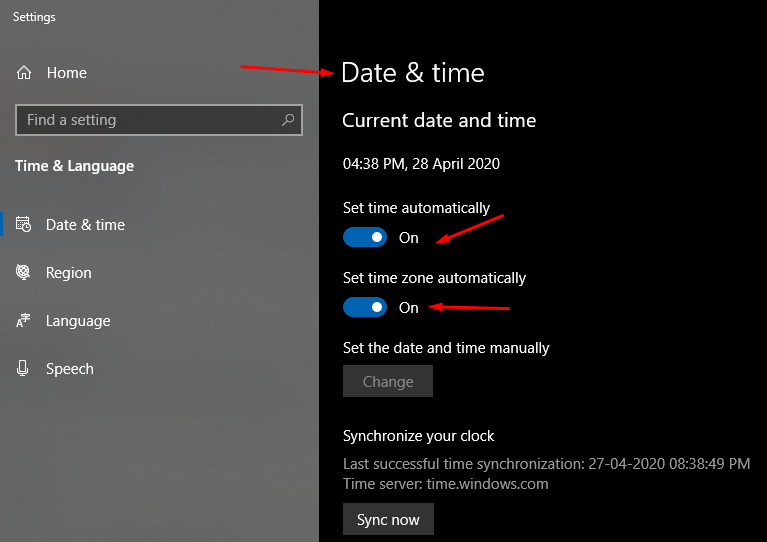This screenshot has height=542, width=767.
Task: Focus the Find a setting search field
Action: coord(150,120)
